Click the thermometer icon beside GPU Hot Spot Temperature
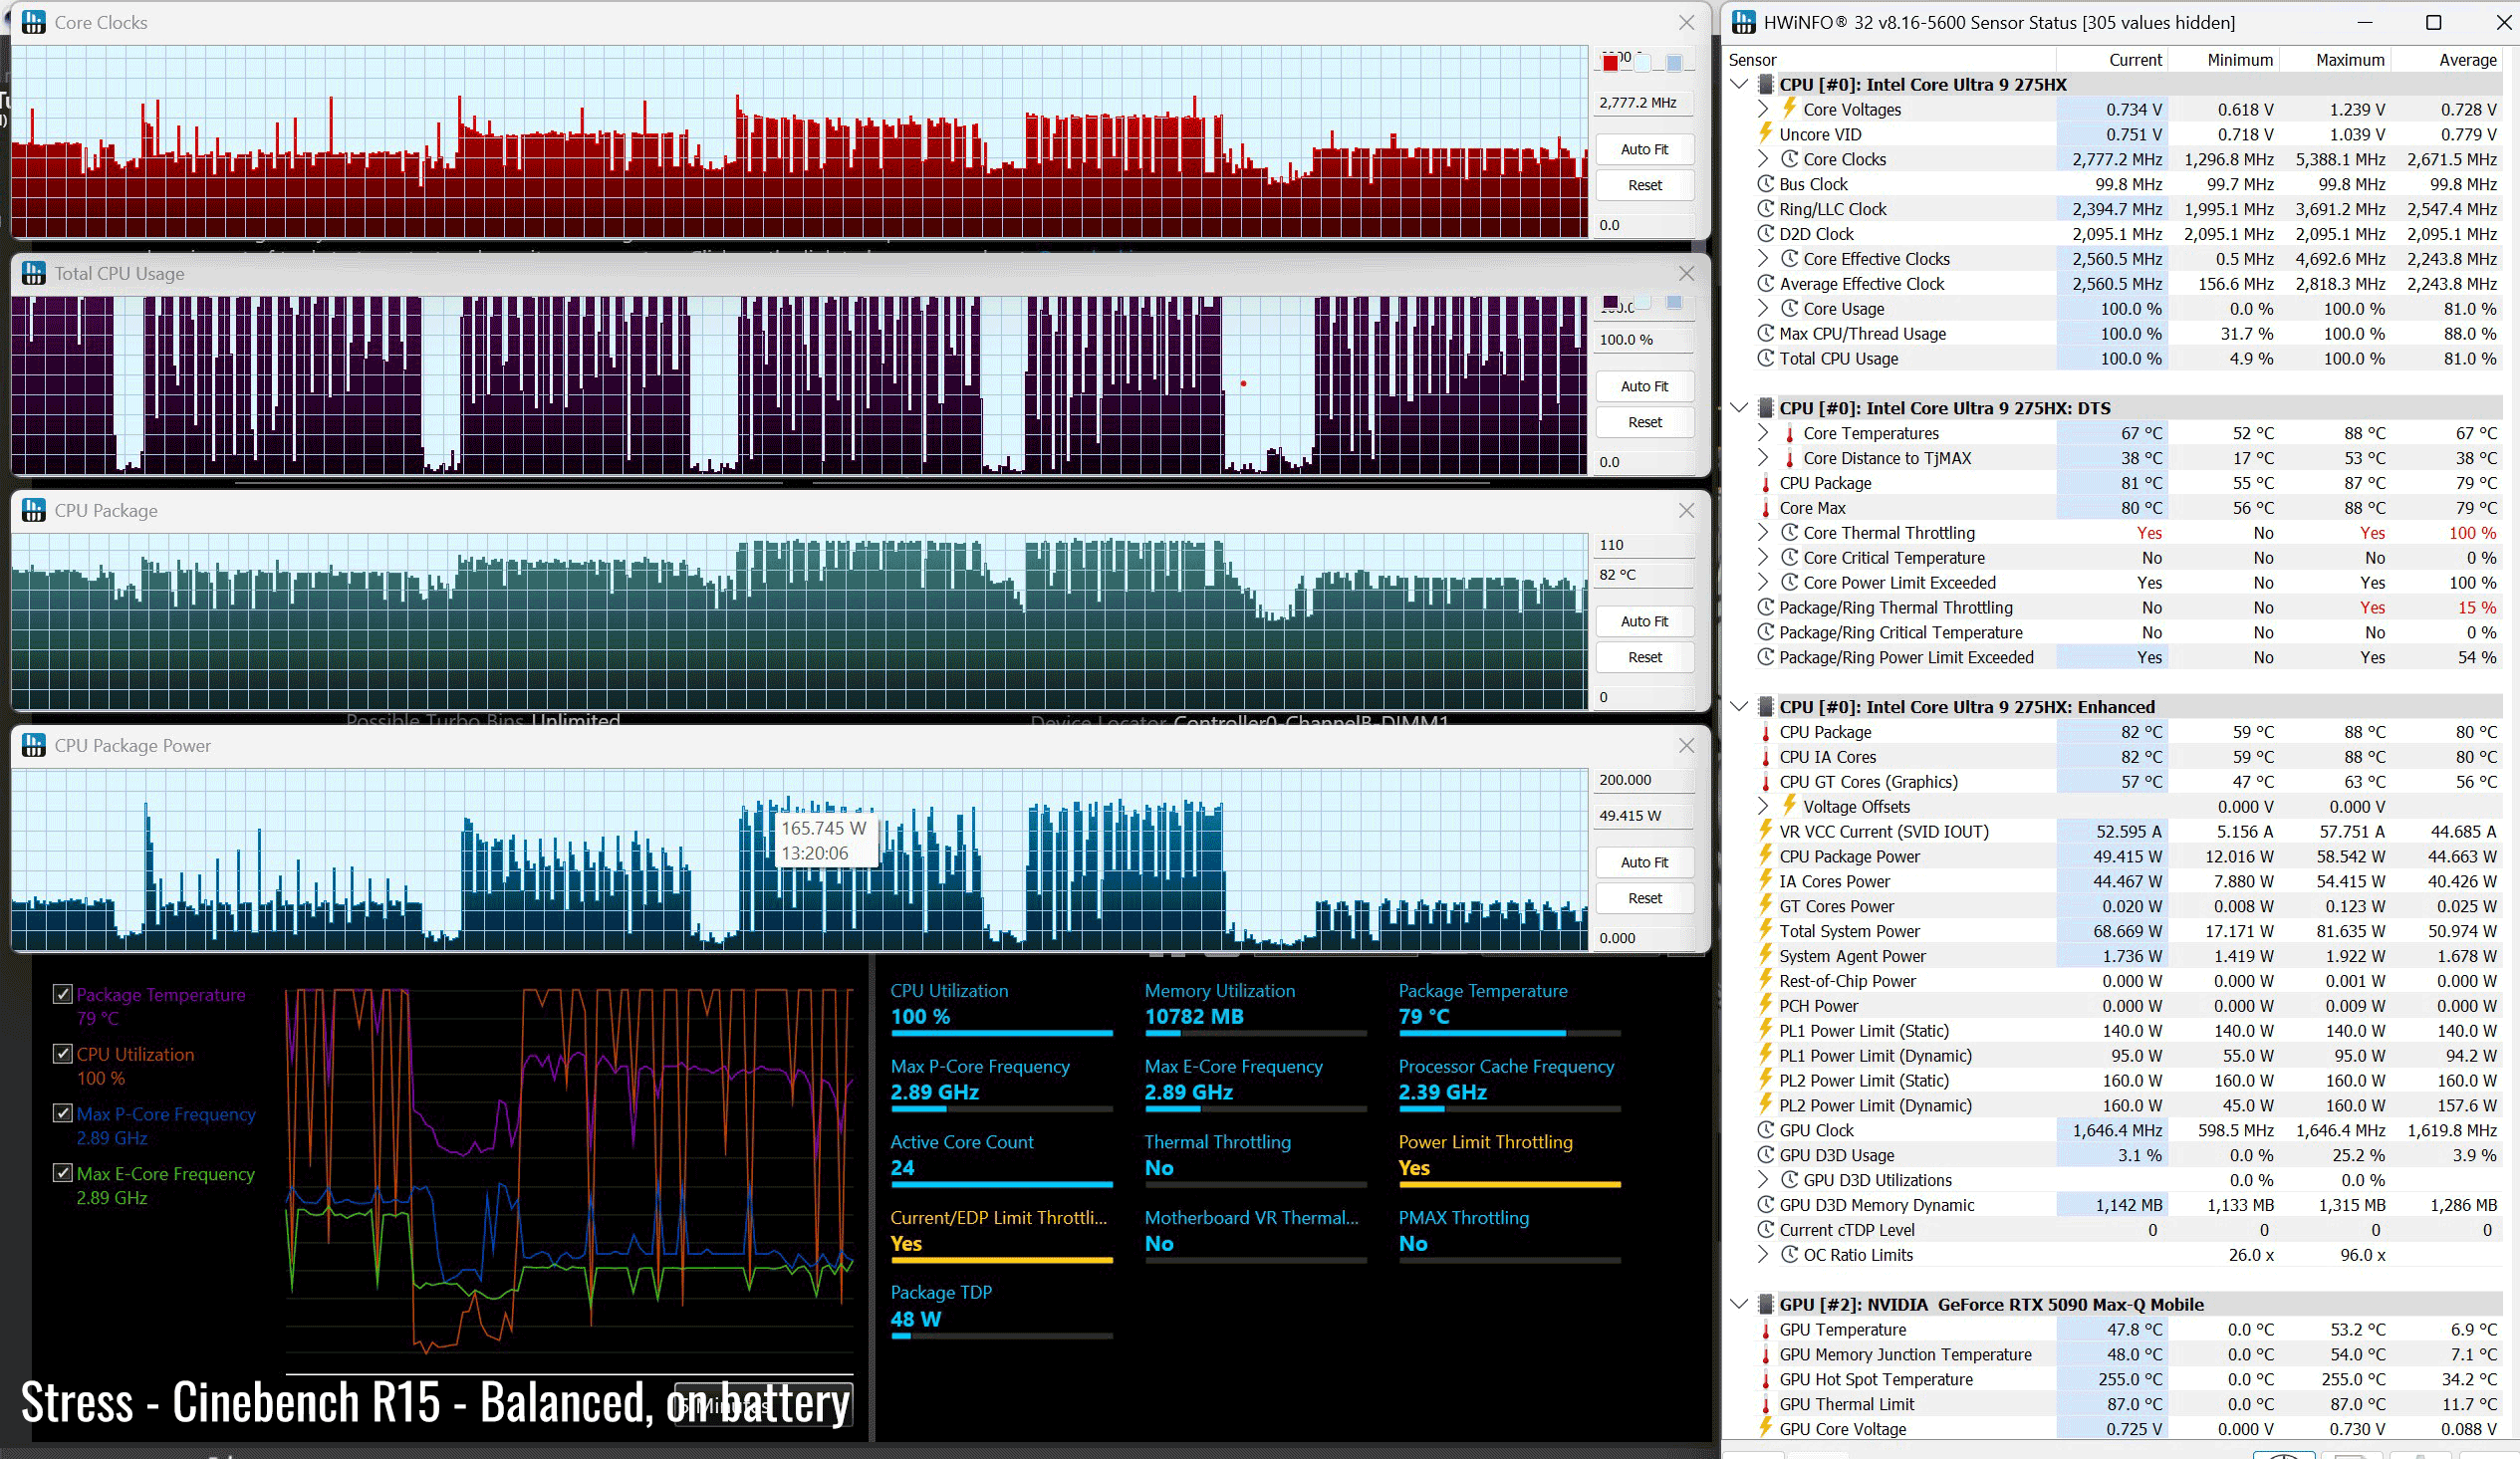2520x1459 pixels. [x=1766, y=1379]
